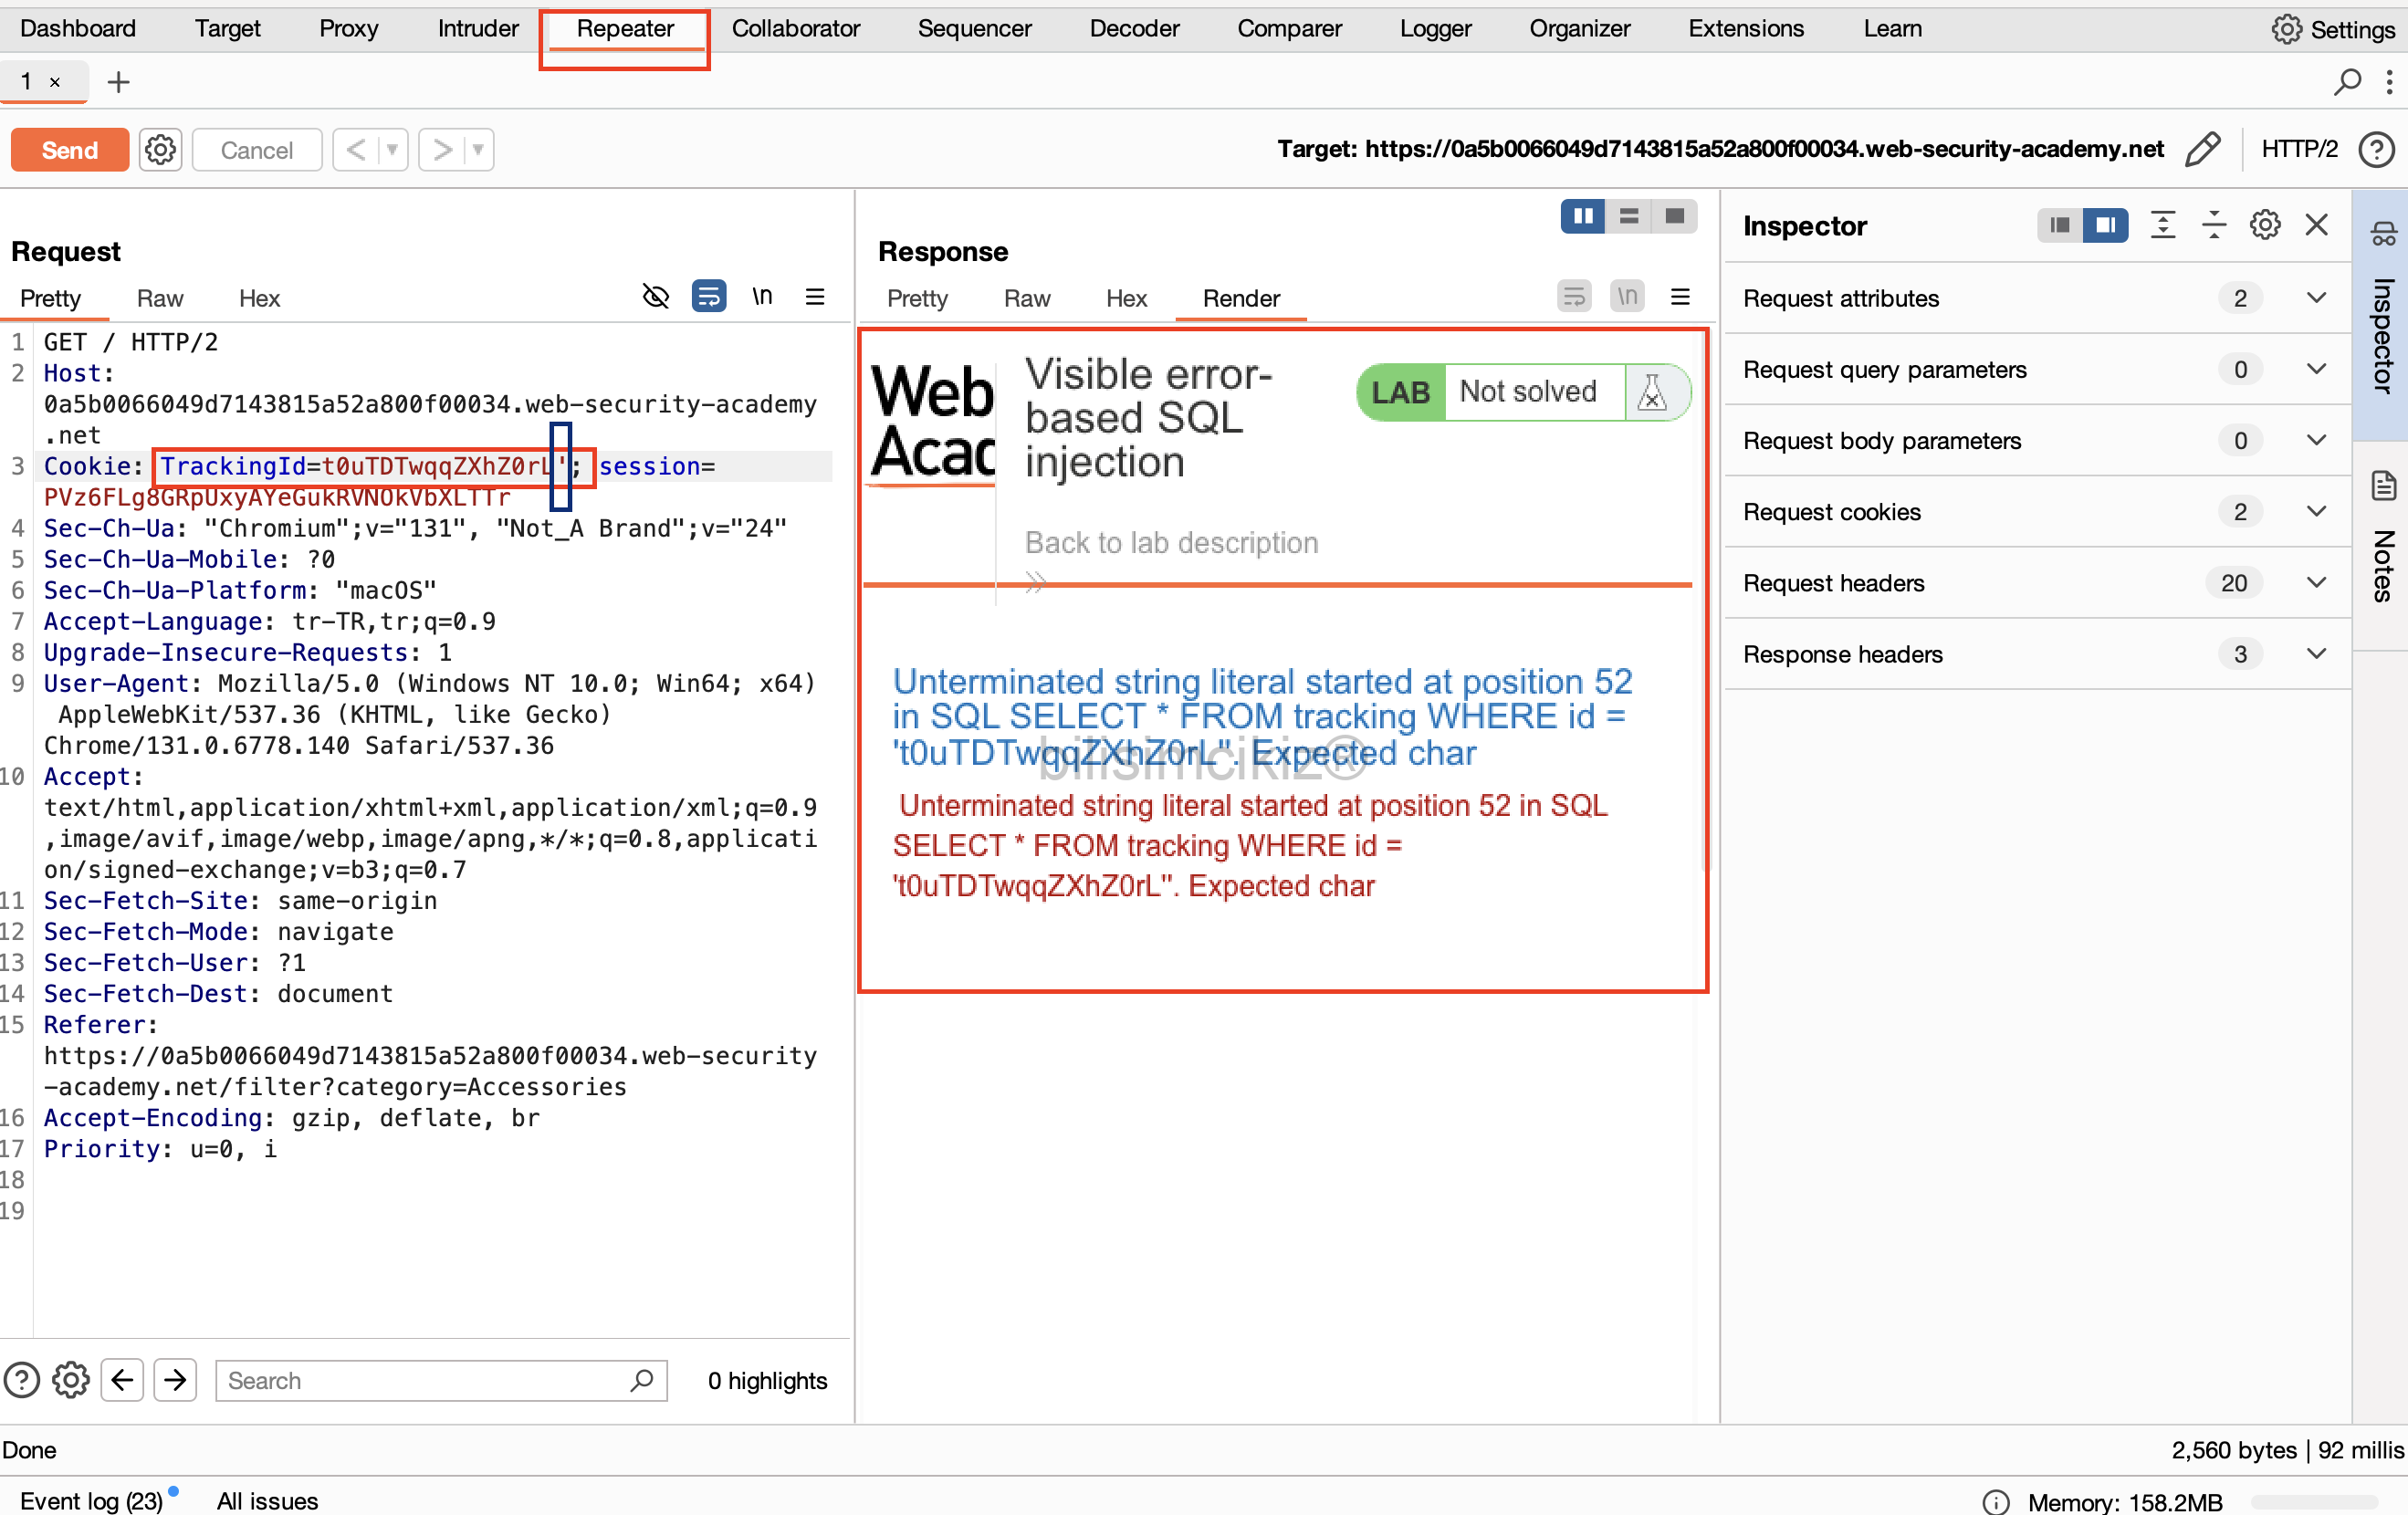
Task: Open the Inspector settings gear icon
Action: 2264,225
